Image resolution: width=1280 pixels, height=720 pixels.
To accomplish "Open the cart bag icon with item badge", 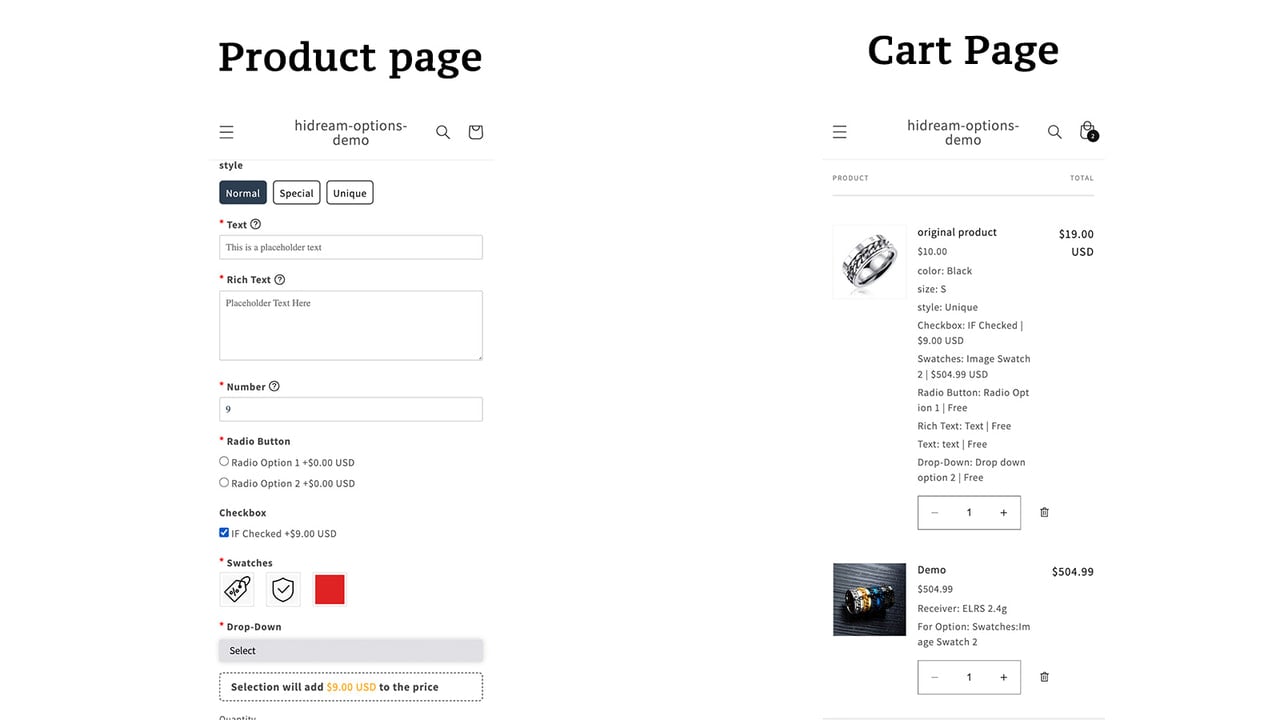I will pyautogui.click(x=1088, y=131).
